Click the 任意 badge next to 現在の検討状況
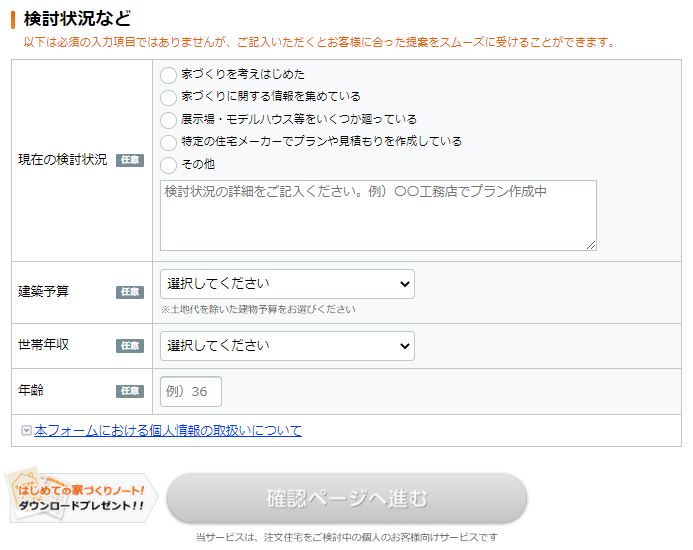693x550 pixels. 130,160
